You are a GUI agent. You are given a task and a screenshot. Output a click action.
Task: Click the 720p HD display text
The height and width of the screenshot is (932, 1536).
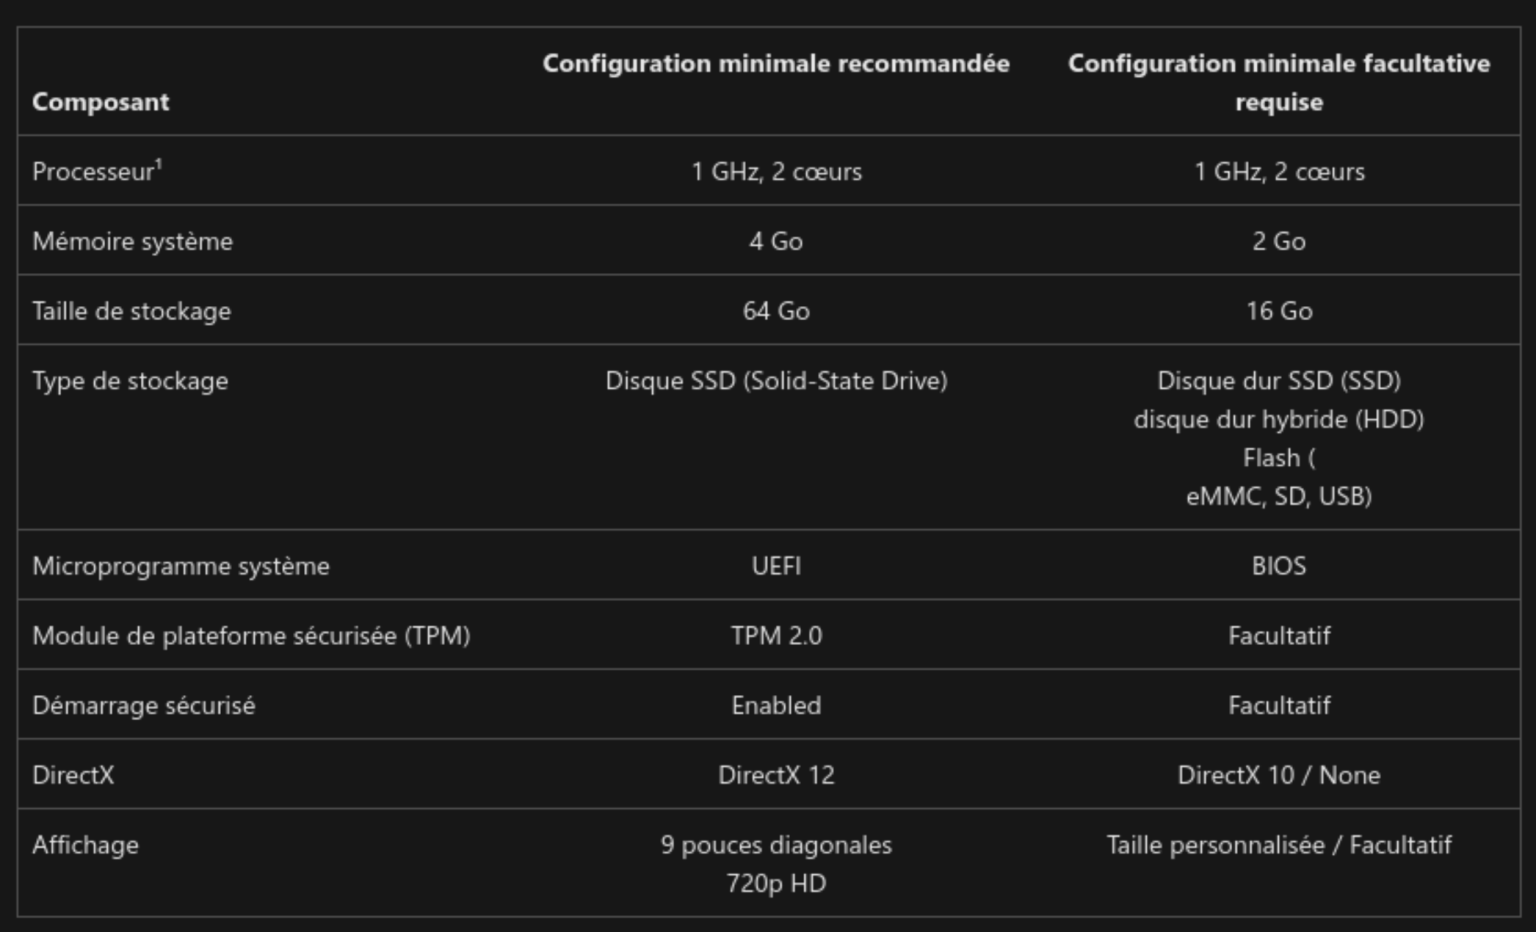[x=776, y=884]
